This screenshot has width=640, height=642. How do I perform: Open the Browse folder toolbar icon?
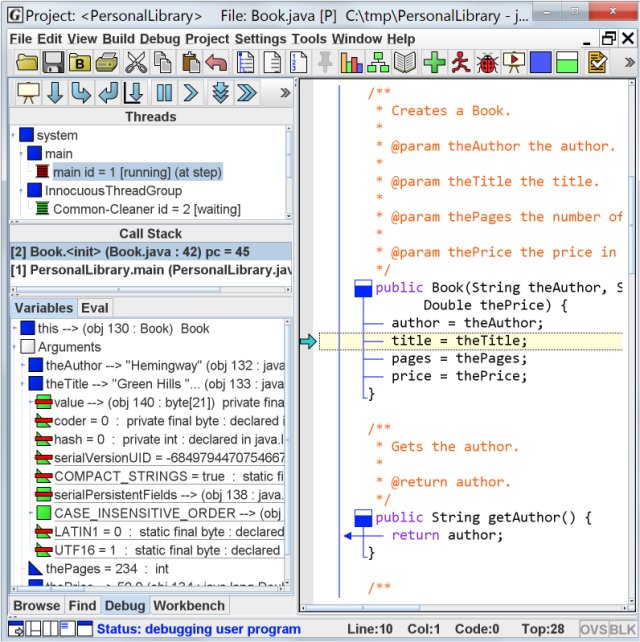(27, 63)
